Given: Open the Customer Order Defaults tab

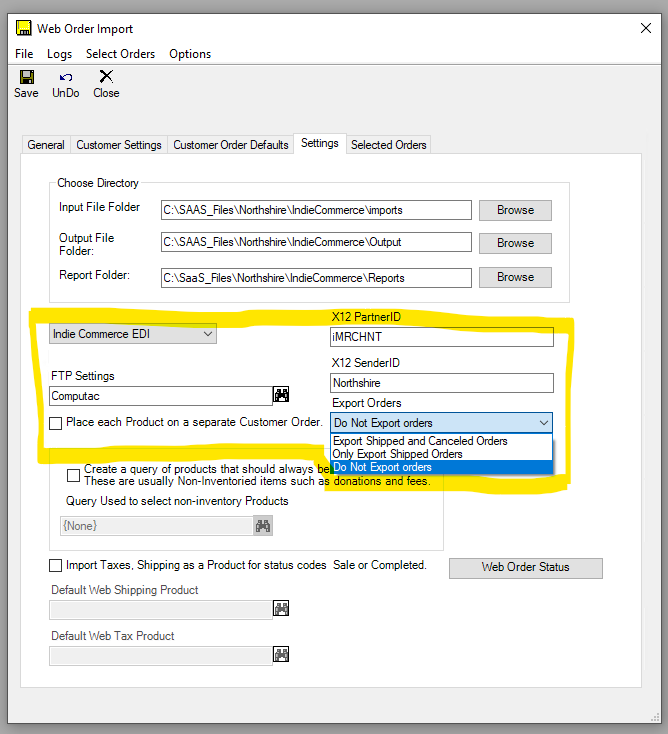Looking at the screenshot, I should tap(231, 145).
